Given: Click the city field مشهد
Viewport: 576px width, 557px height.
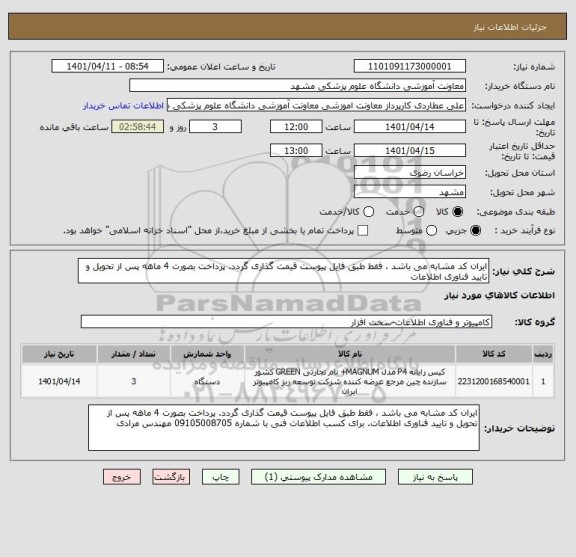Looking at the screenshot, I should tap(410, 192).
